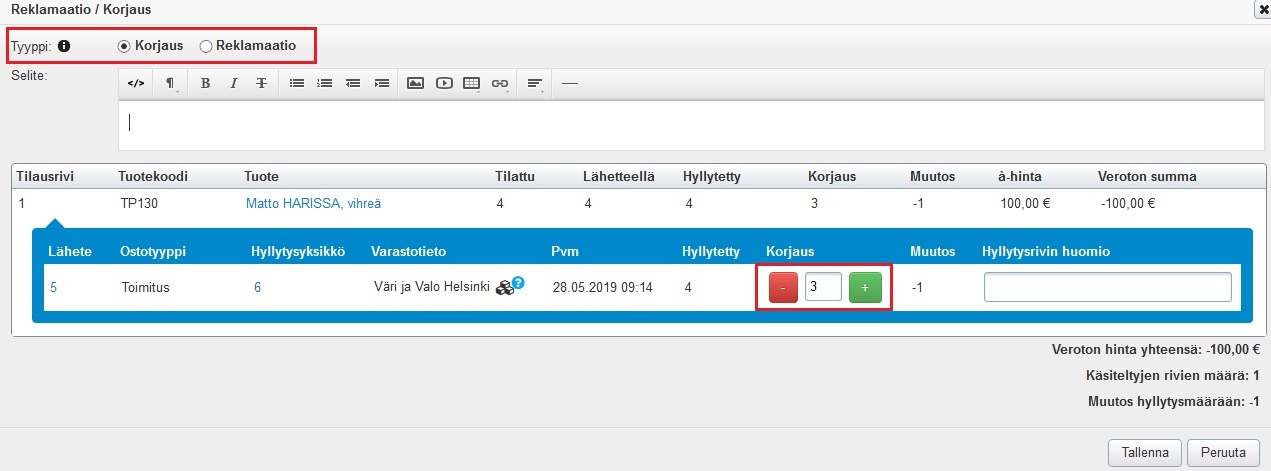
Task: Insert horizontal line in editor
Action: (570, 83)
